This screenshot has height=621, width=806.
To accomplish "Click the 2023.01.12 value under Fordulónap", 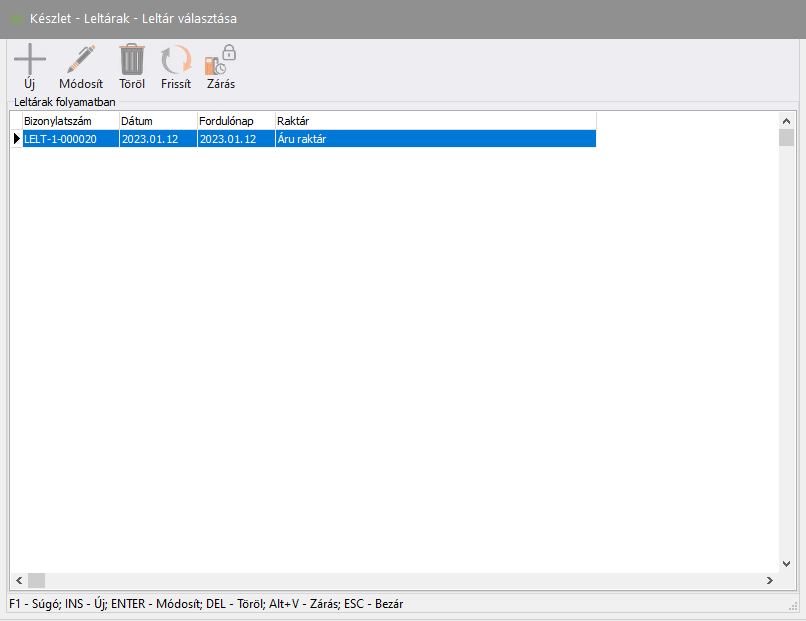I will pos(235,139).
